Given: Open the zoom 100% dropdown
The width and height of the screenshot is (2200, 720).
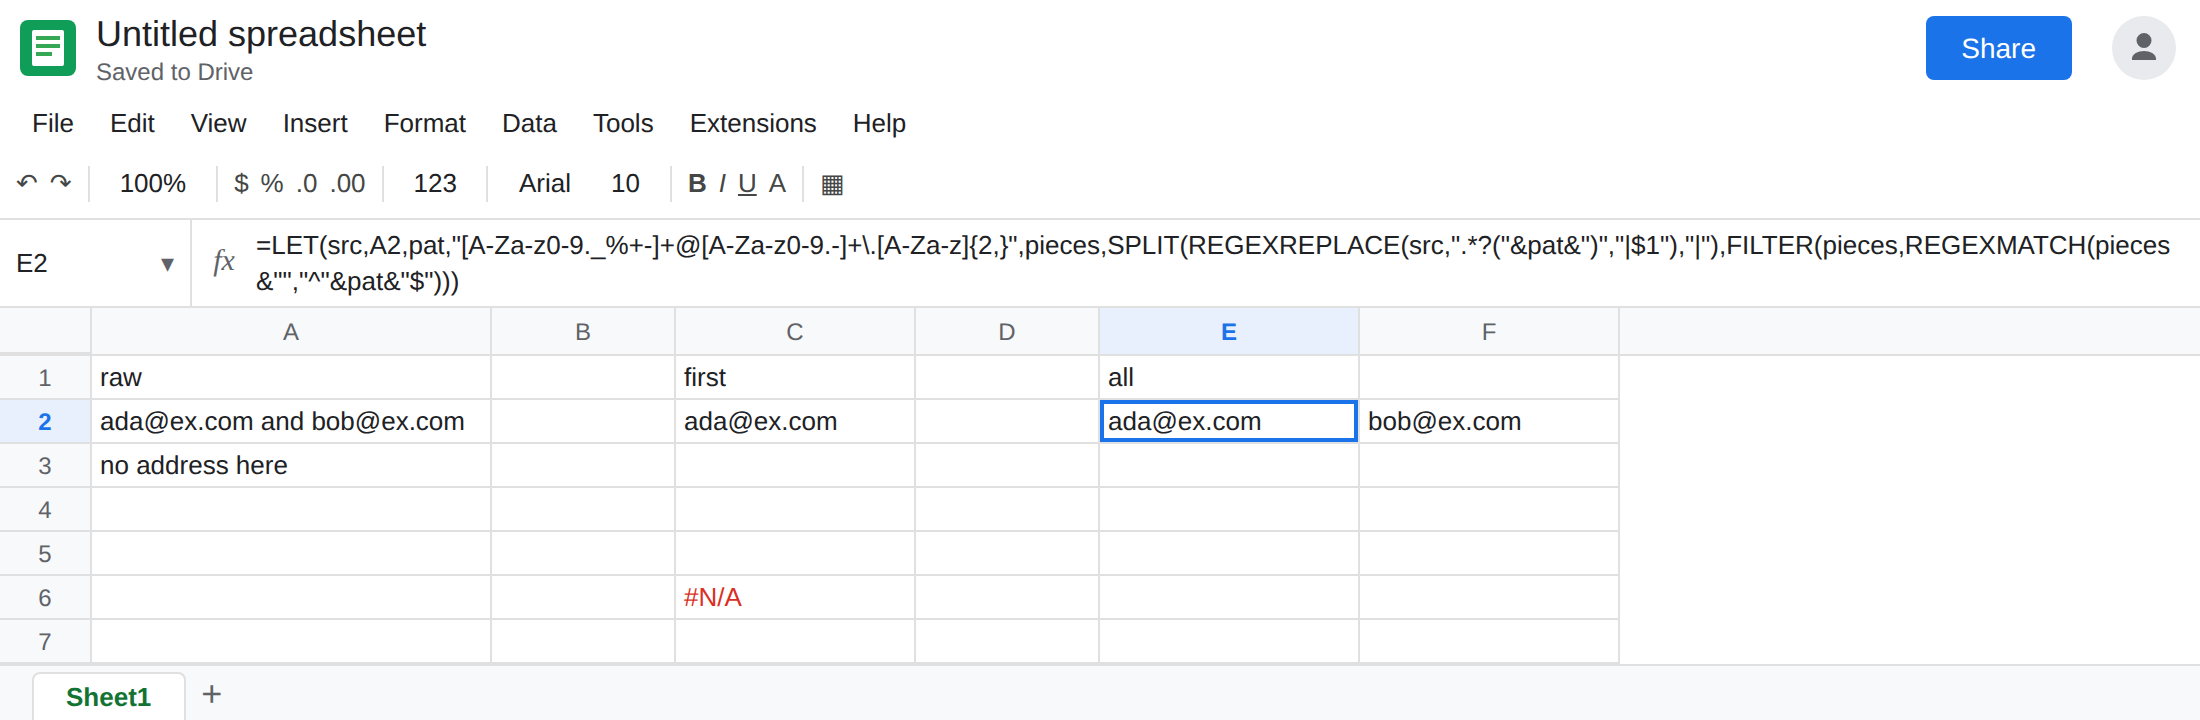Looking at the screenshot, I should pos(153,183).
